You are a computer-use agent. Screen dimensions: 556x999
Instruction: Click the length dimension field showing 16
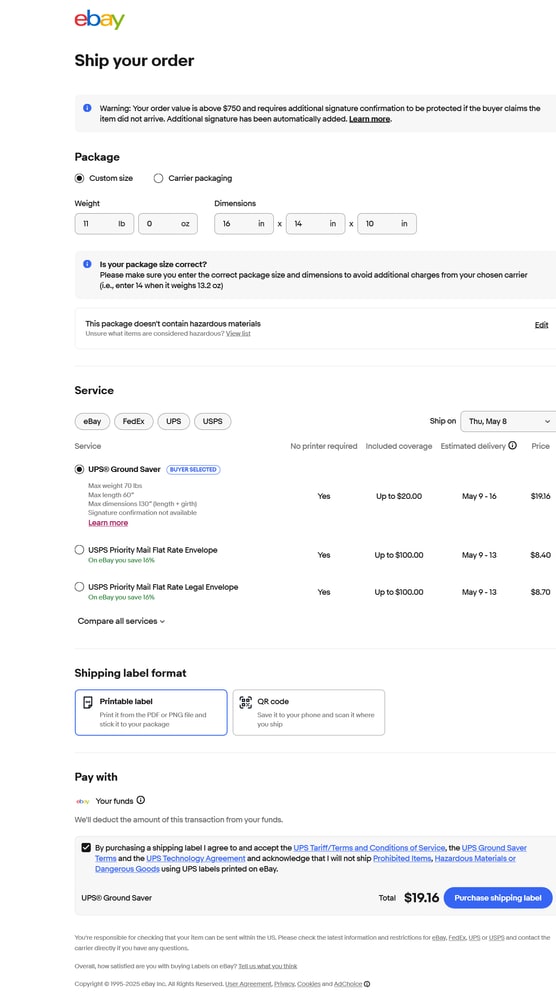point(244,224)
